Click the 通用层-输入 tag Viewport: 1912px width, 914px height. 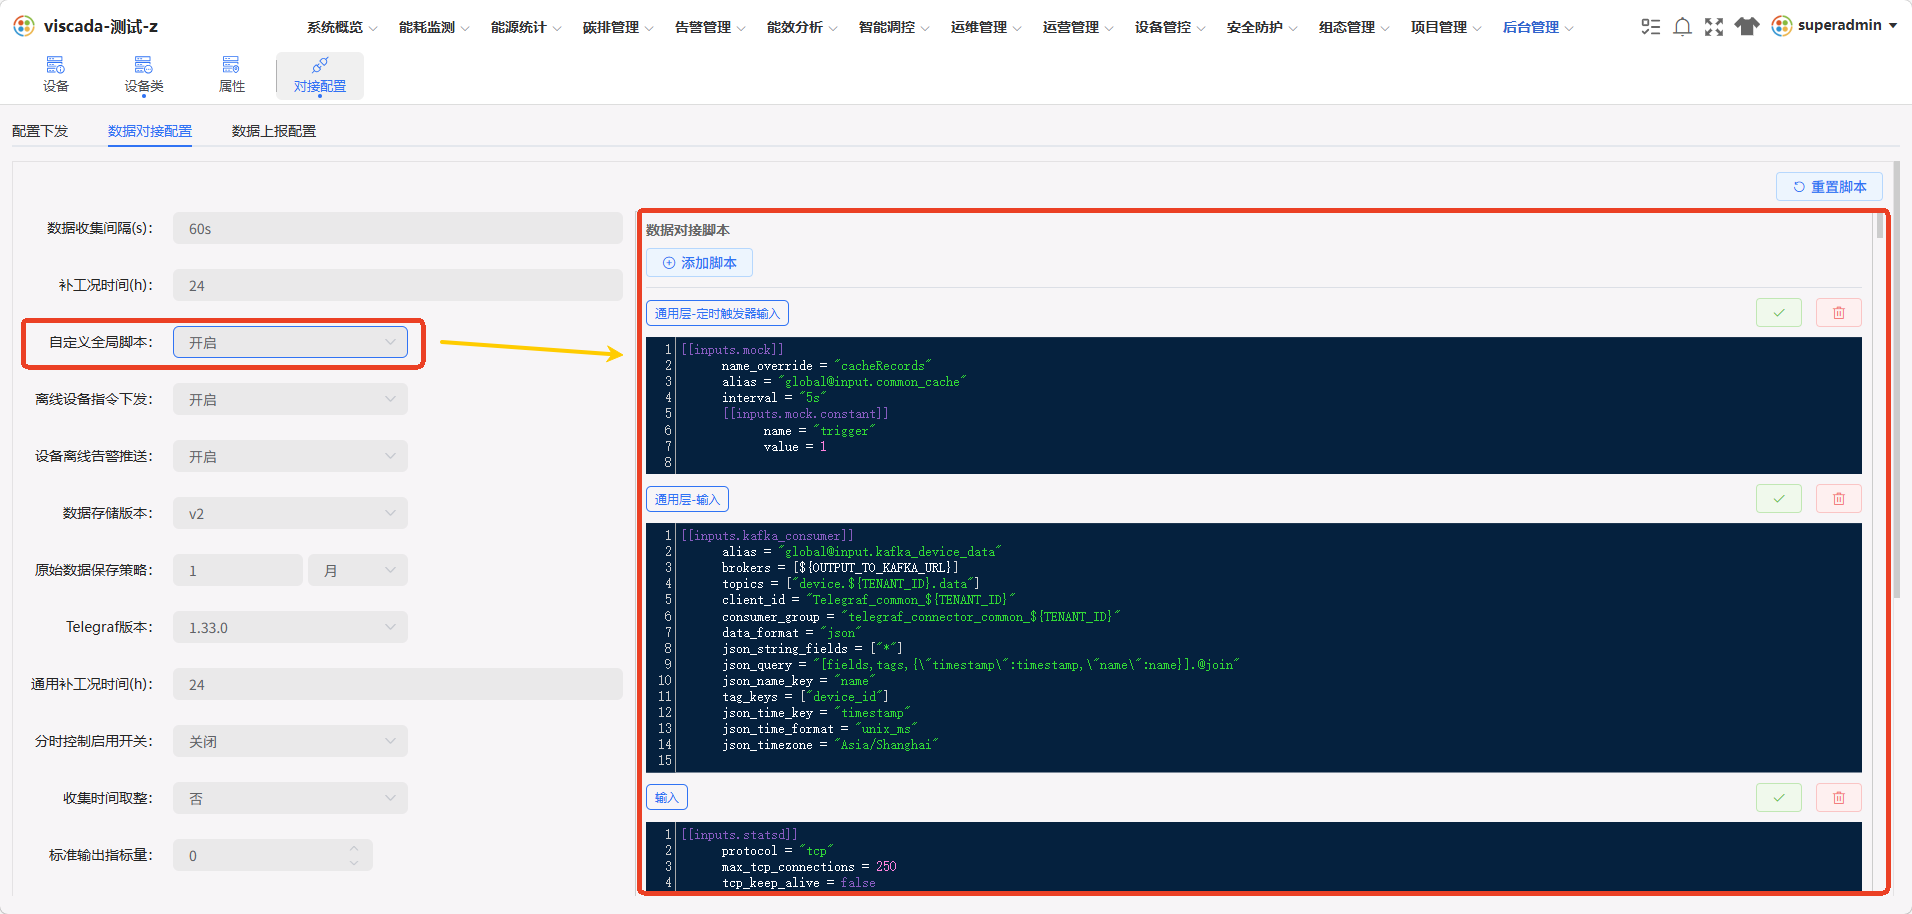pyautogui.click(x=687, y=499)
